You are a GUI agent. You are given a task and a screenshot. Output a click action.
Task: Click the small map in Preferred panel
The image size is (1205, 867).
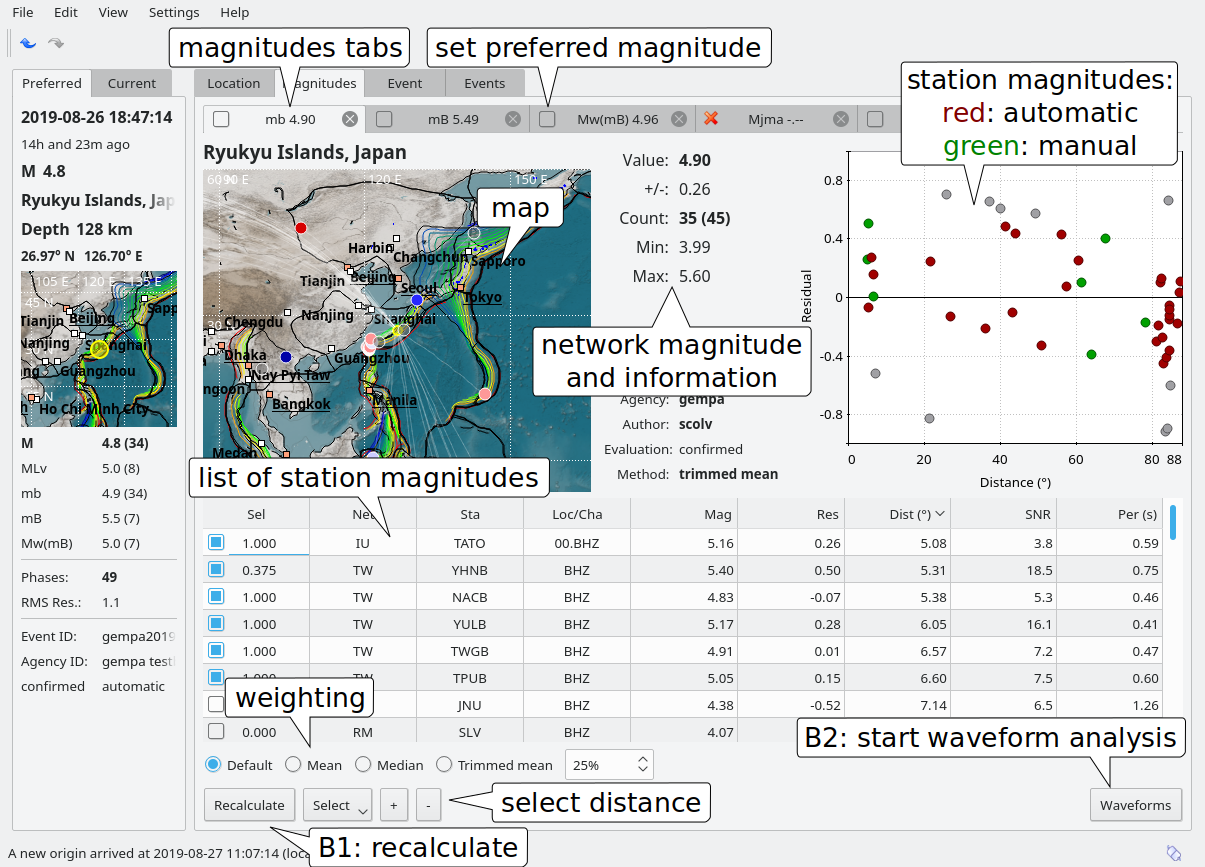[99, 349]
